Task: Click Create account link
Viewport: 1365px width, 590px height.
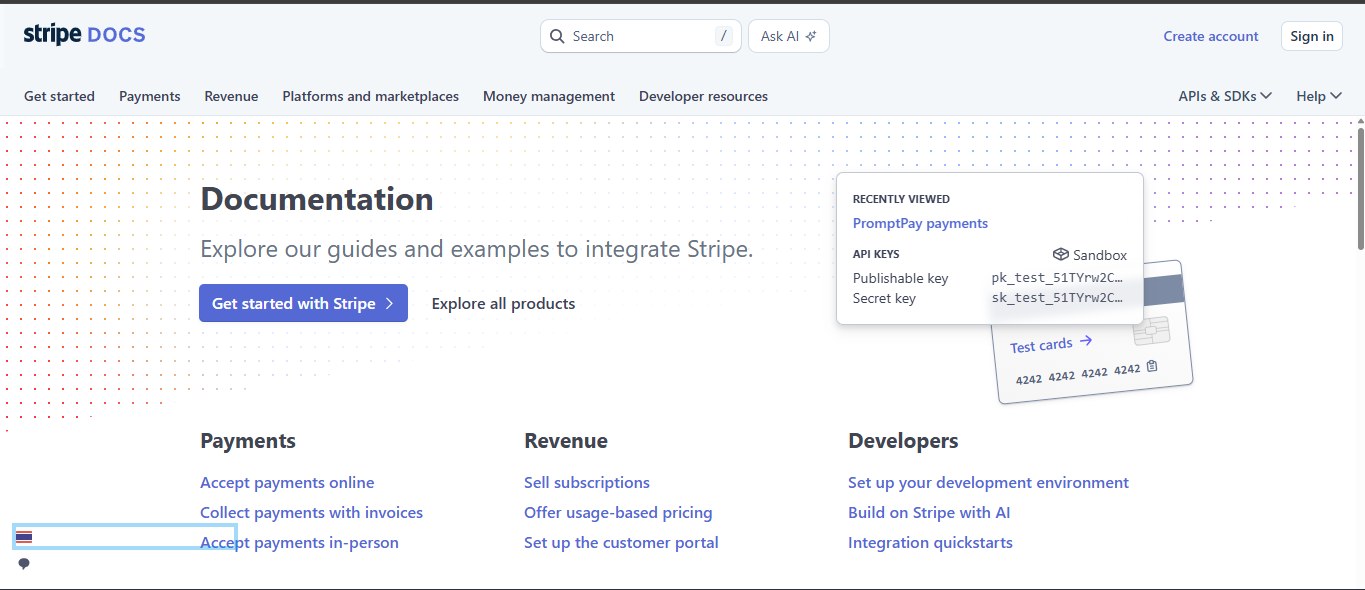Action: 1211,36
